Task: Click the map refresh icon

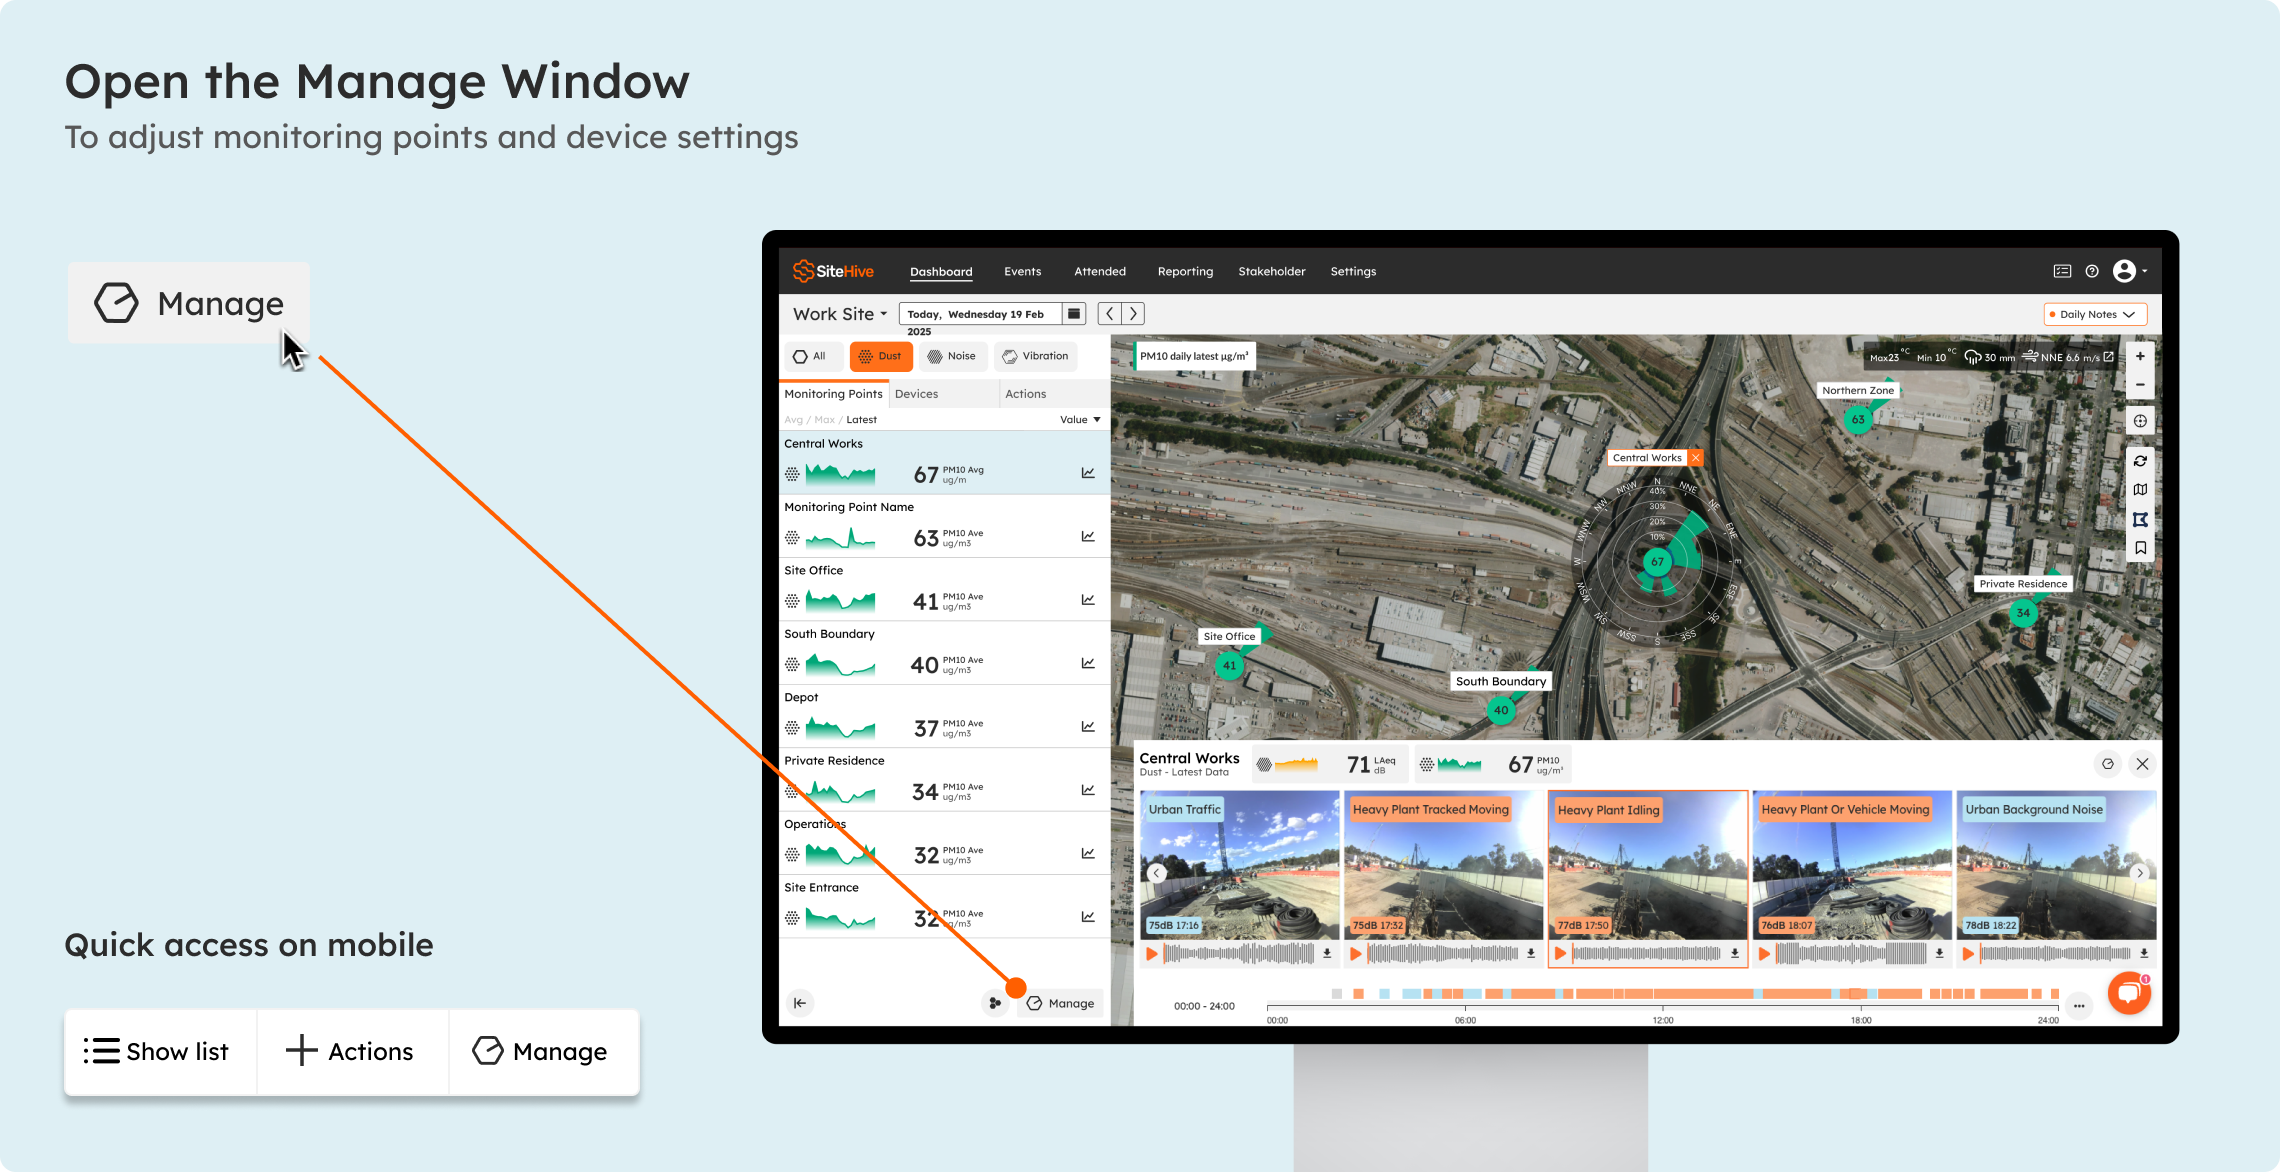Action: (2140, 461)
